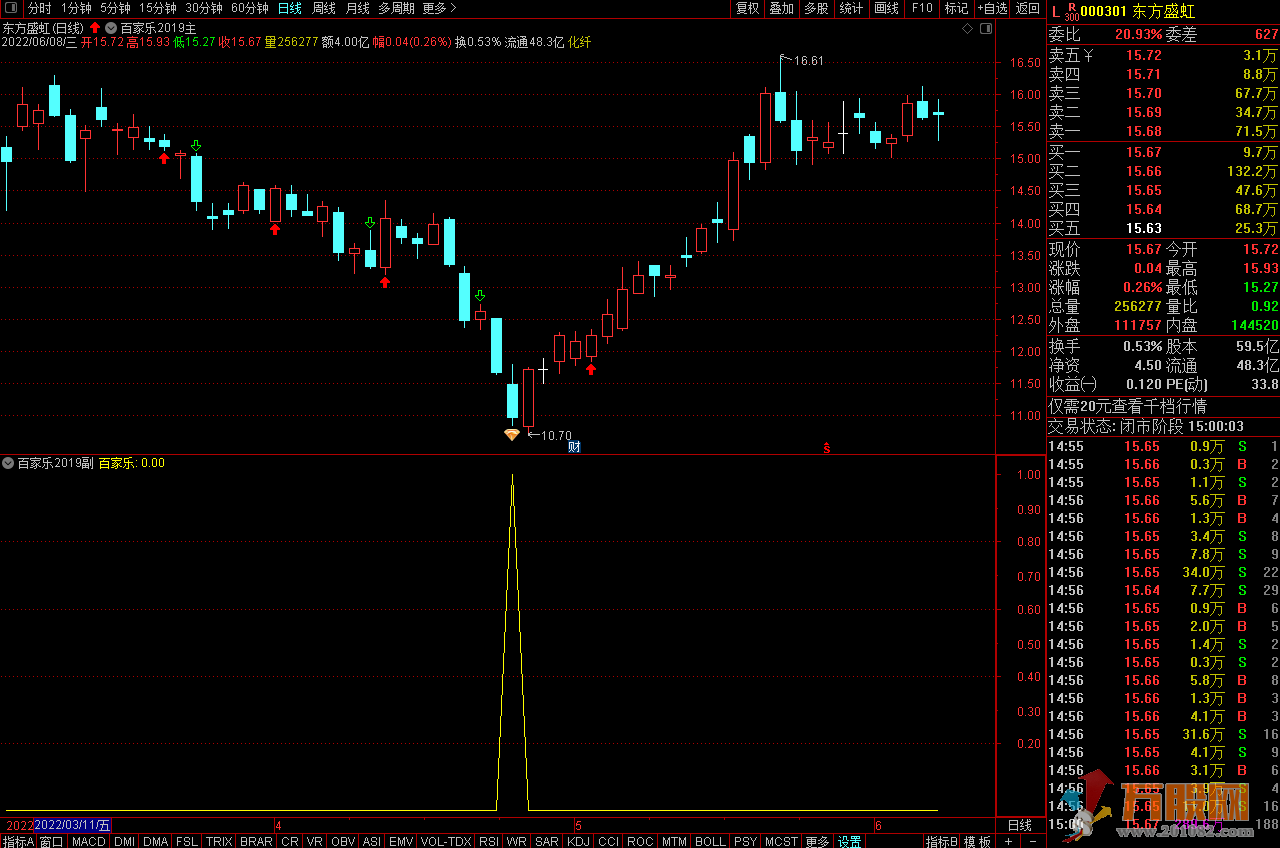Image resolution: width=1280 pixels, height=848 pixels.
Task: Select the 1分钟 period
Action: tap(76, 8)
